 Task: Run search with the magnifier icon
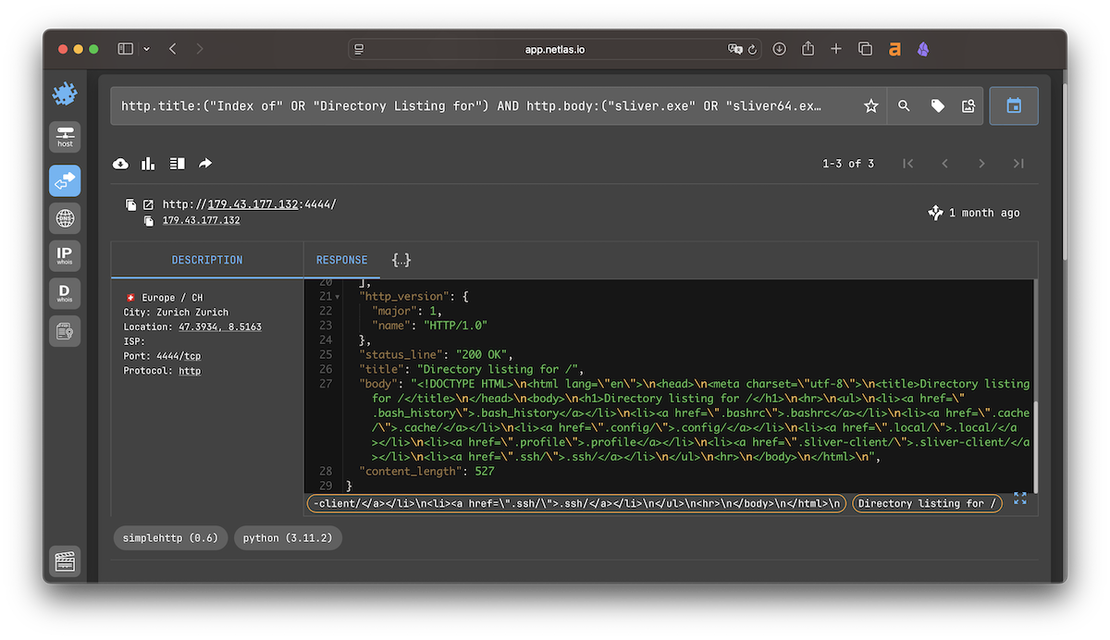904,105
